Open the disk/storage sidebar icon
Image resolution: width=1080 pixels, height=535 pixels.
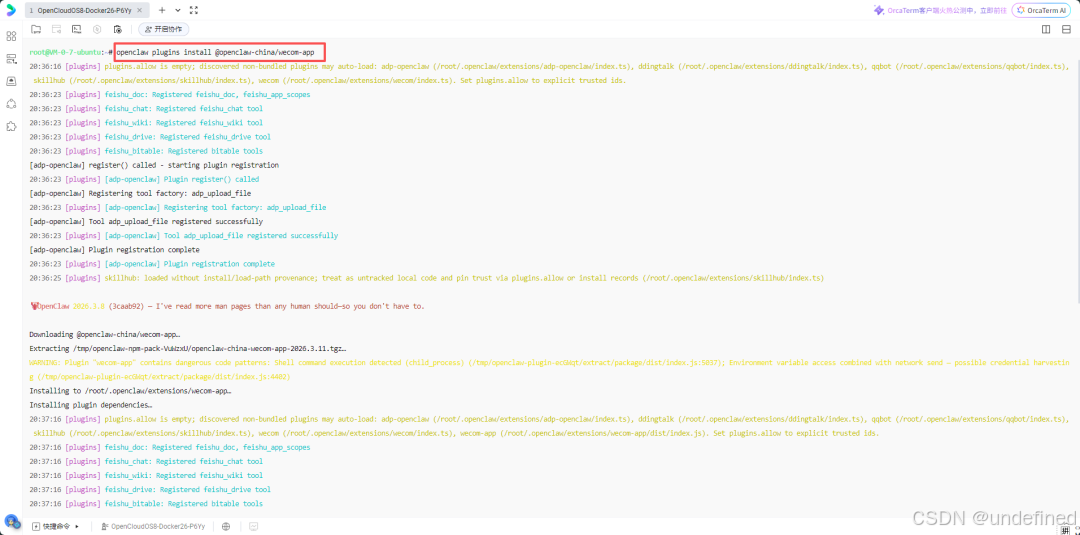tap(11, 81)
